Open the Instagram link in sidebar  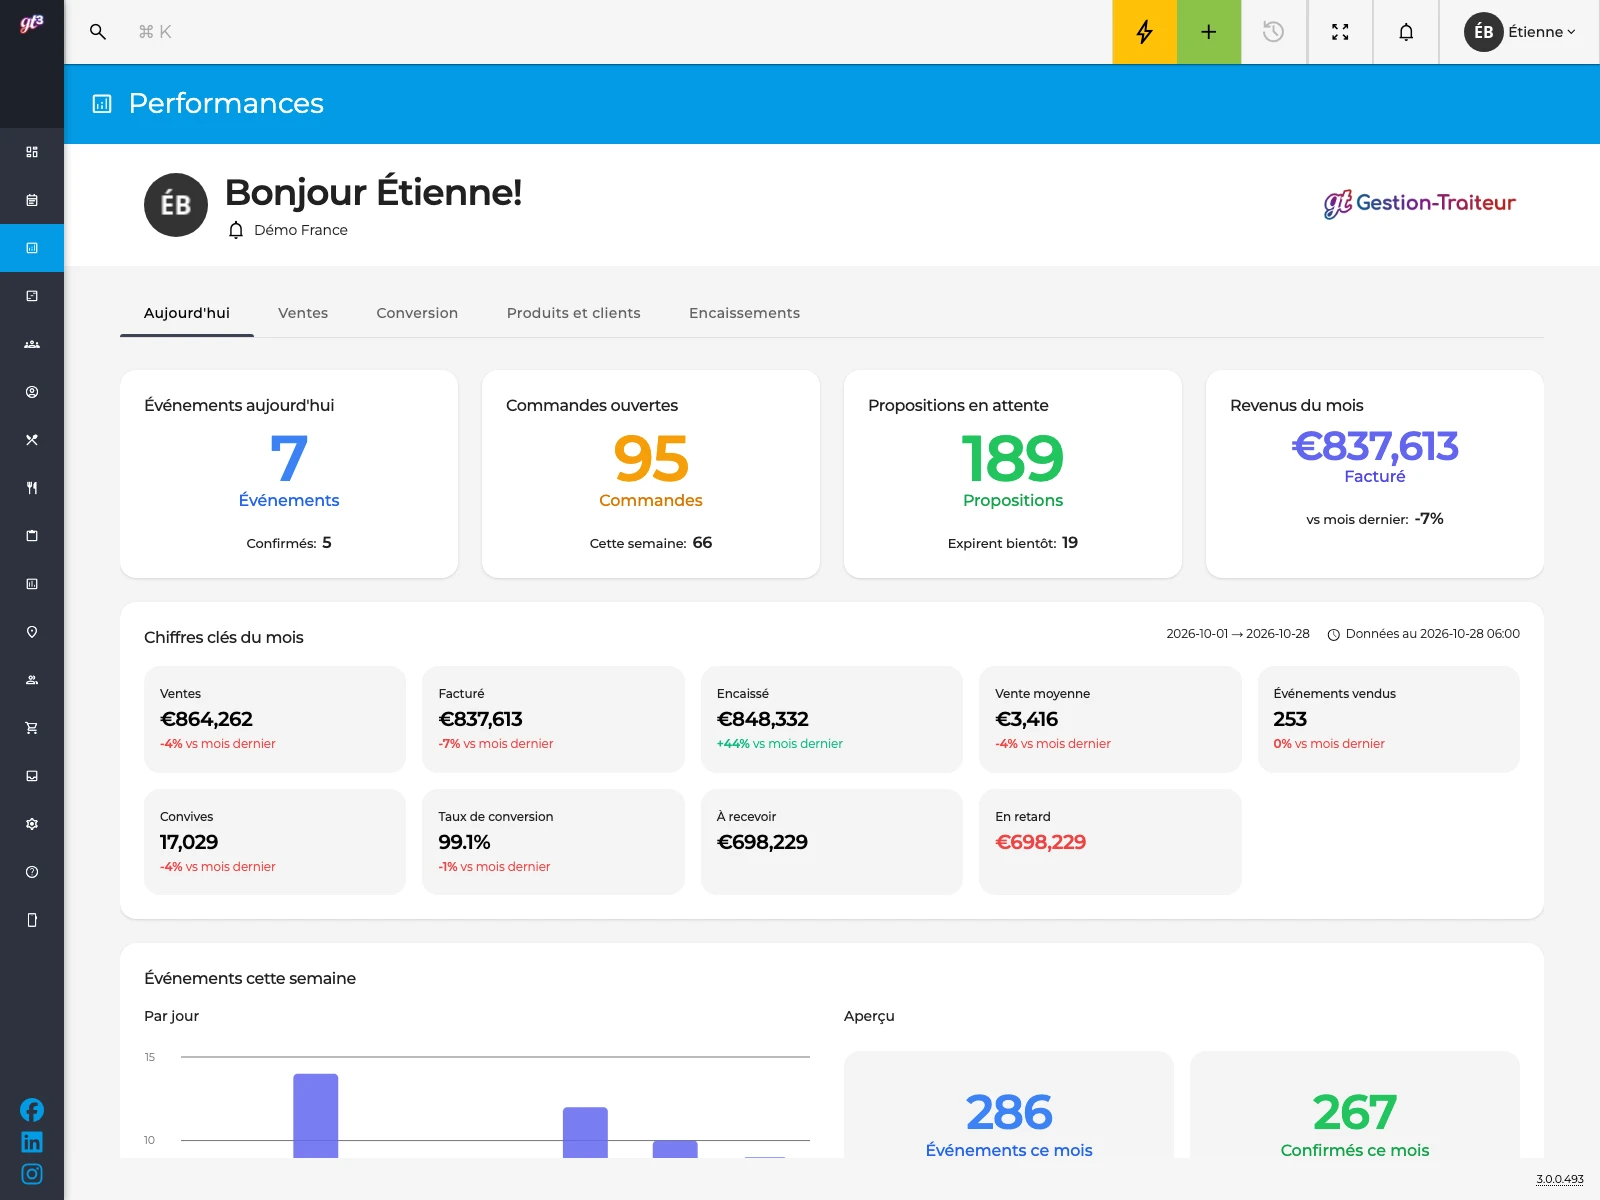tap(32, 1174)
